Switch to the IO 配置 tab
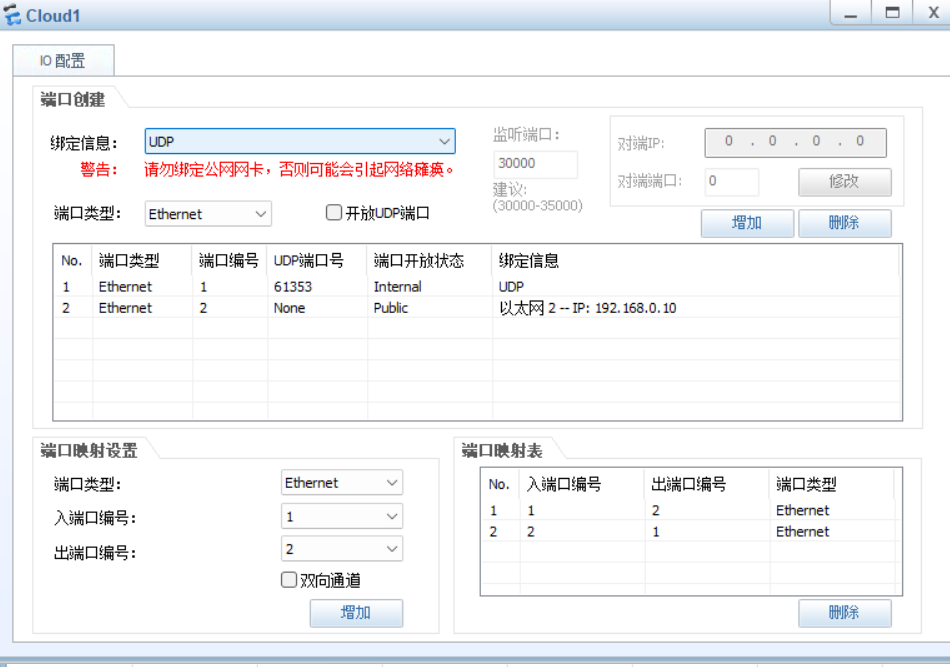950x667 pixels. click(x=63, y=61)
